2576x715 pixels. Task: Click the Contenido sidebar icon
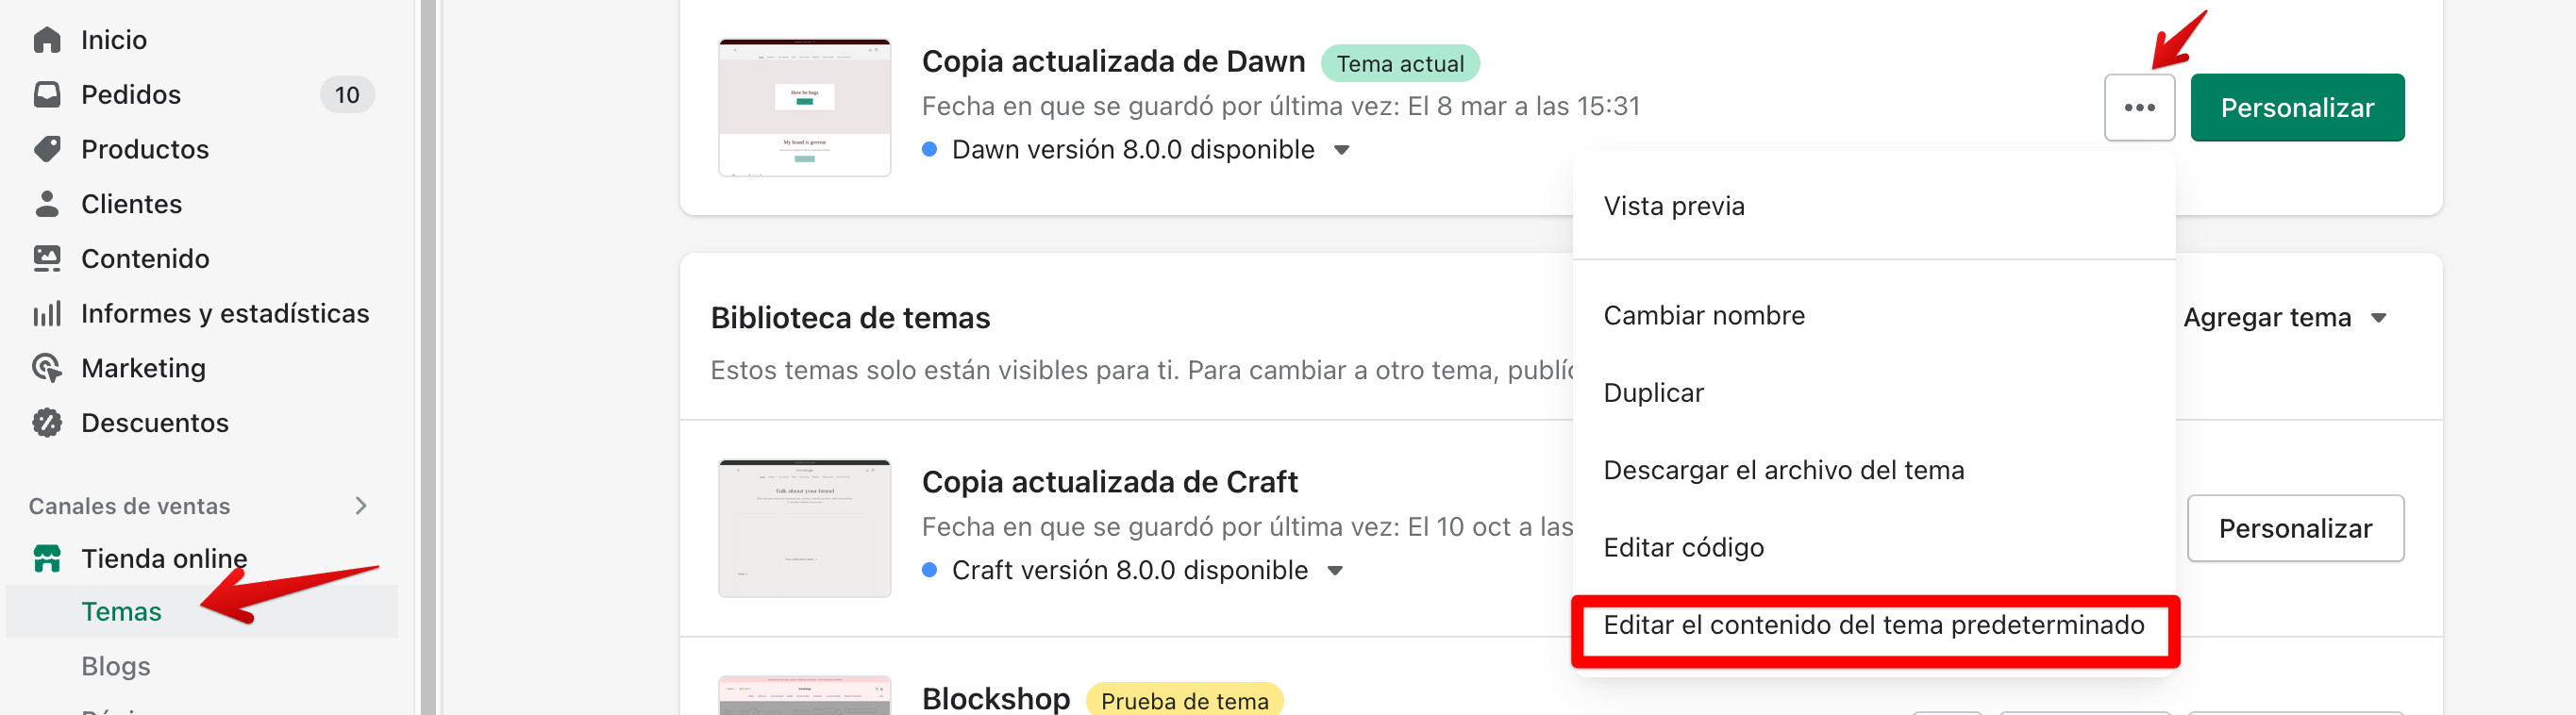(x=47, y=259)
